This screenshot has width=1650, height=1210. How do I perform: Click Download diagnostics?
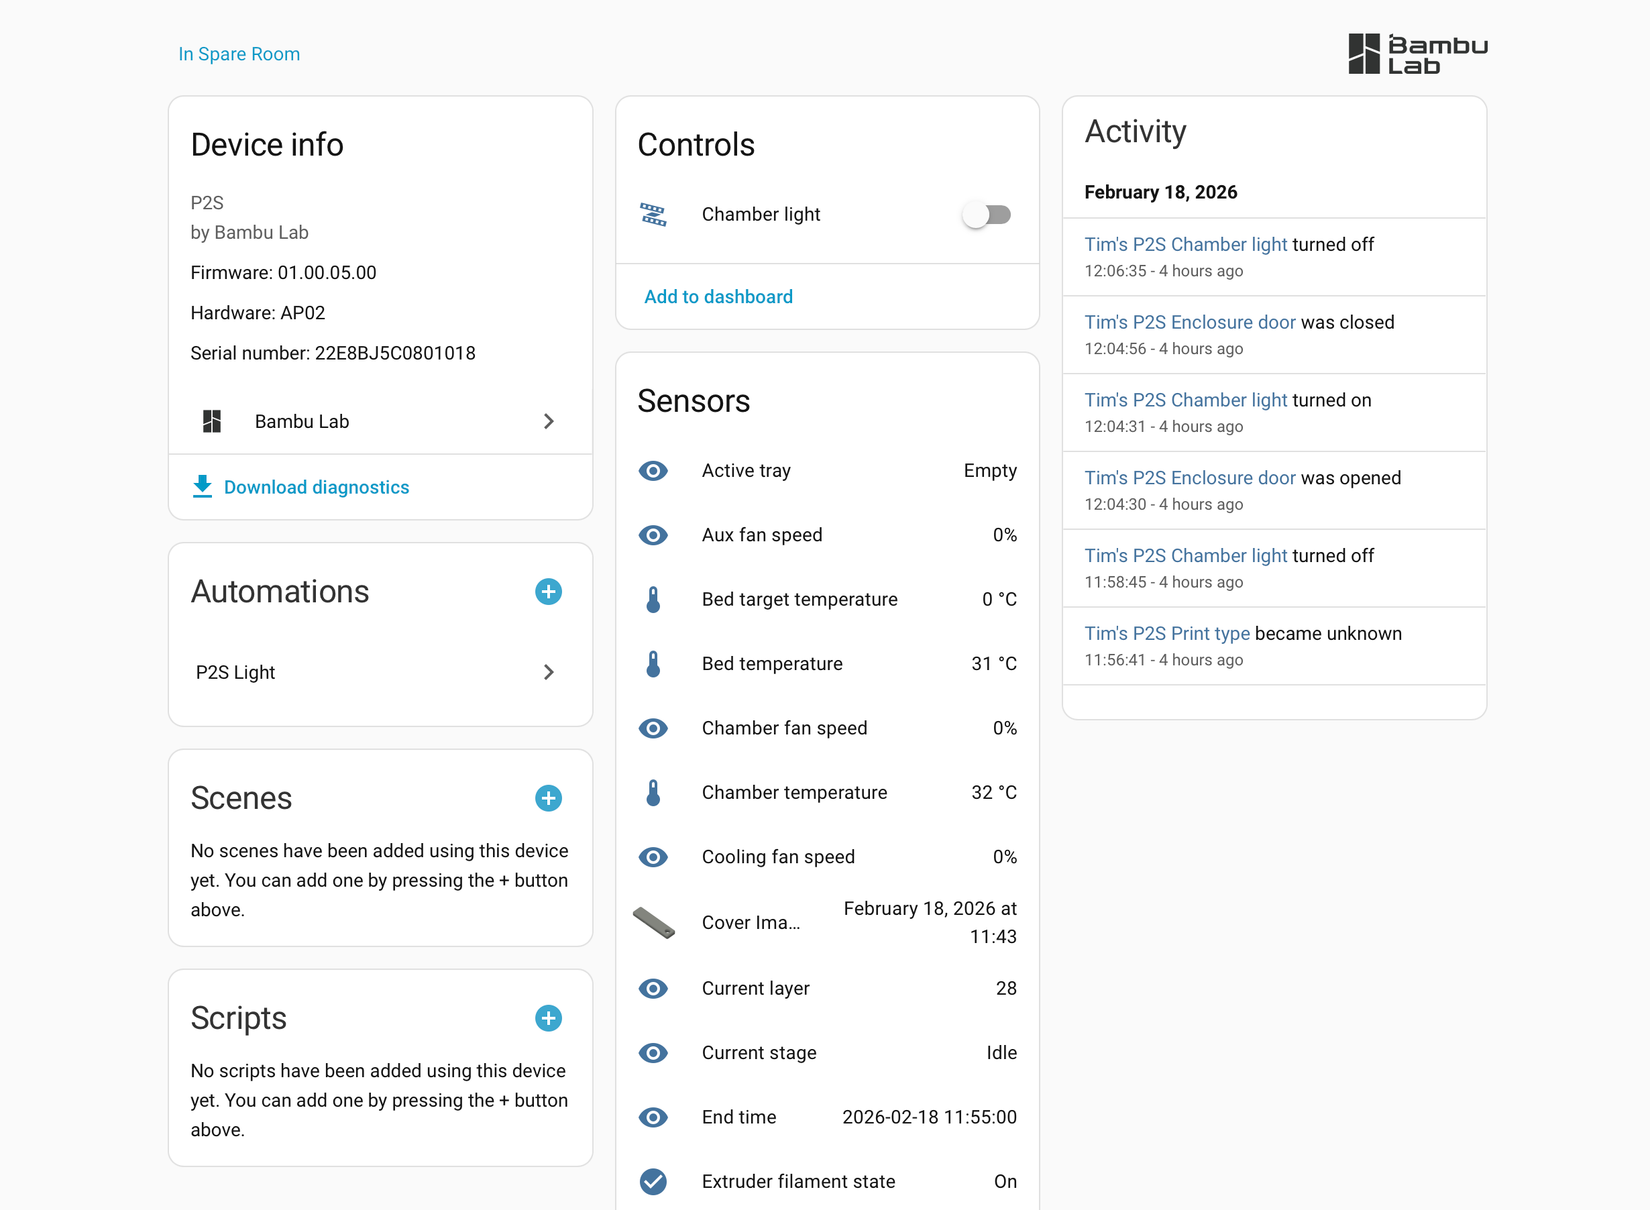tap(316, 487)
